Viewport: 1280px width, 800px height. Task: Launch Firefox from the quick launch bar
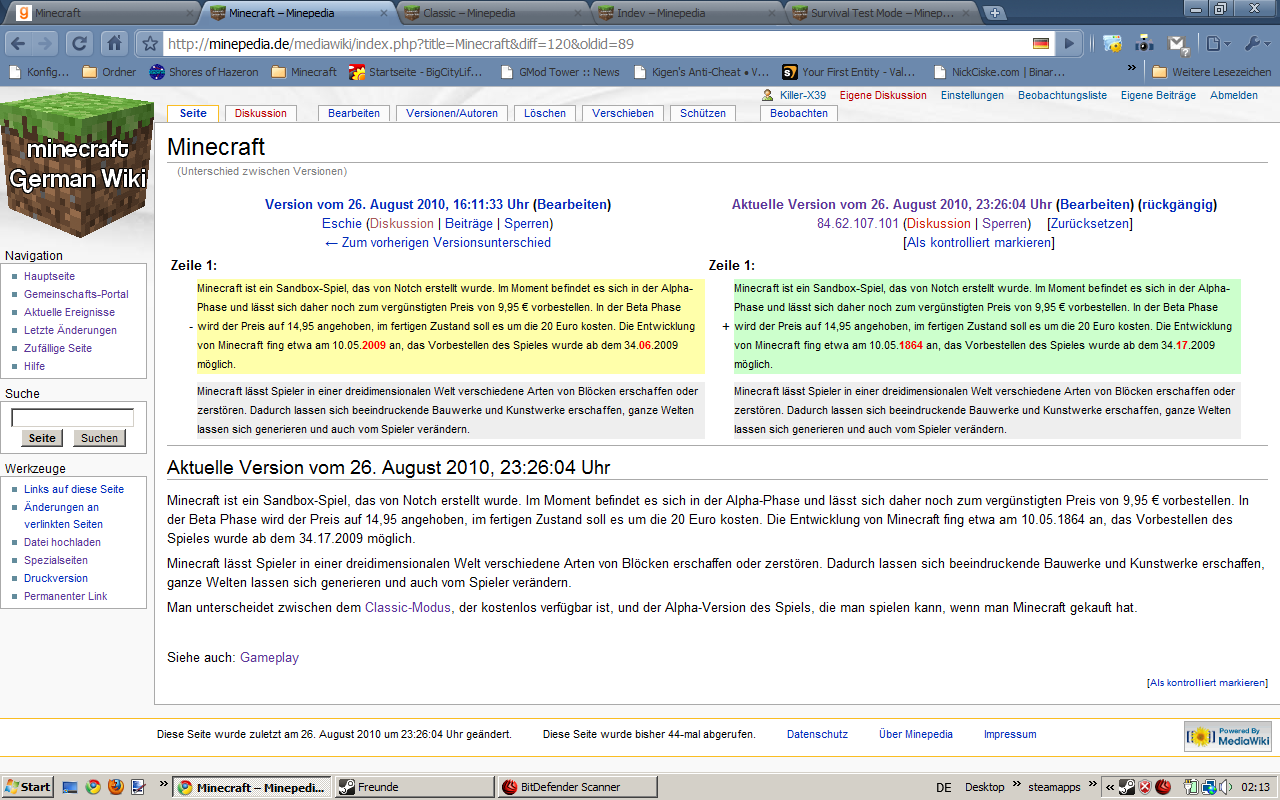(115, 787)
